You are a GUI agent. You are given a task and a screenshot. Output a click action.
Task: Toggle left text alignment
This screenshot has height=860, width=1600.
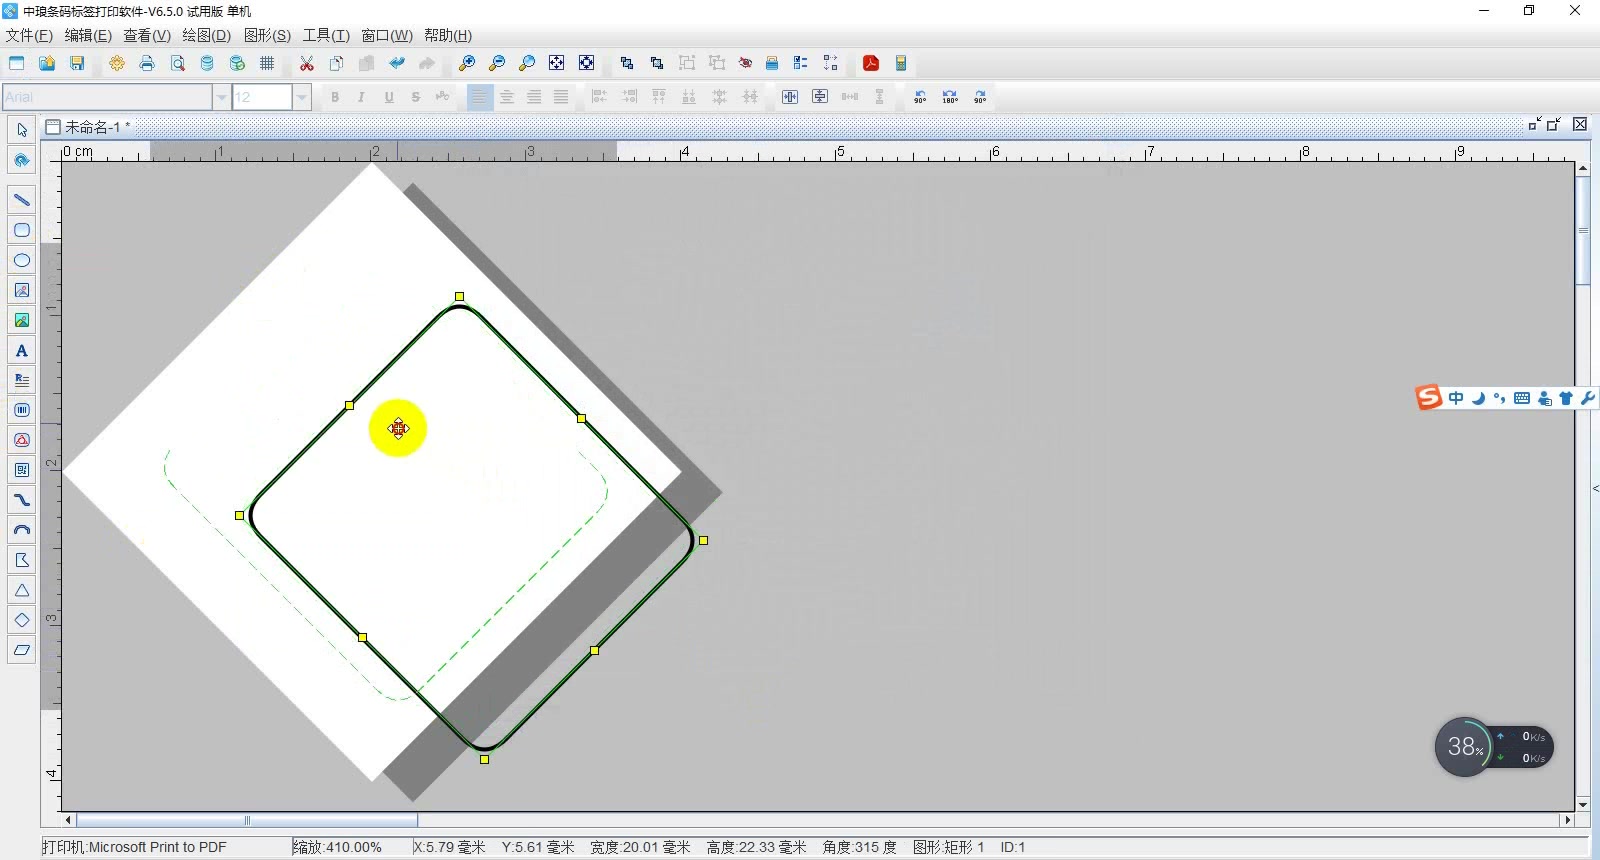(x=480, y=97)
